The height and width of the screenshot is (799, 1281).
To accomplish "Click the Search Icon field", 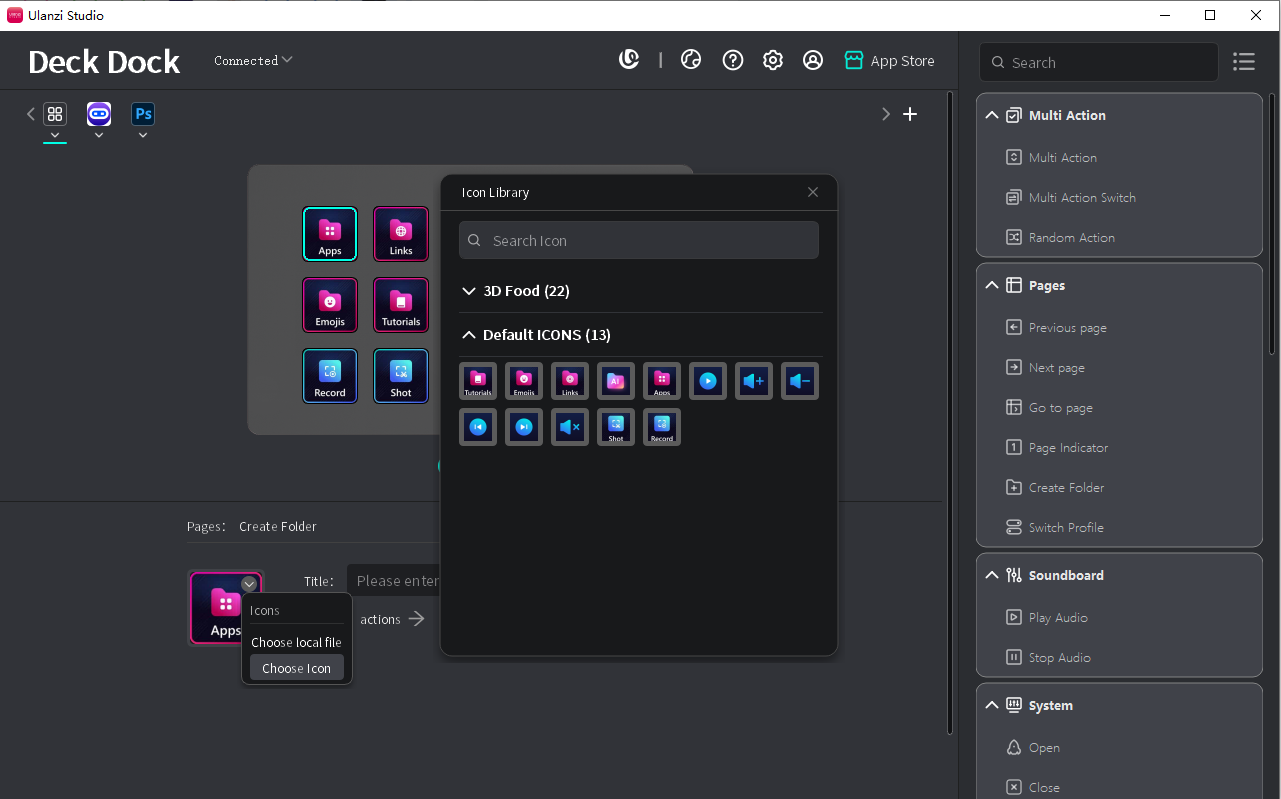I will tap(639, 241).
